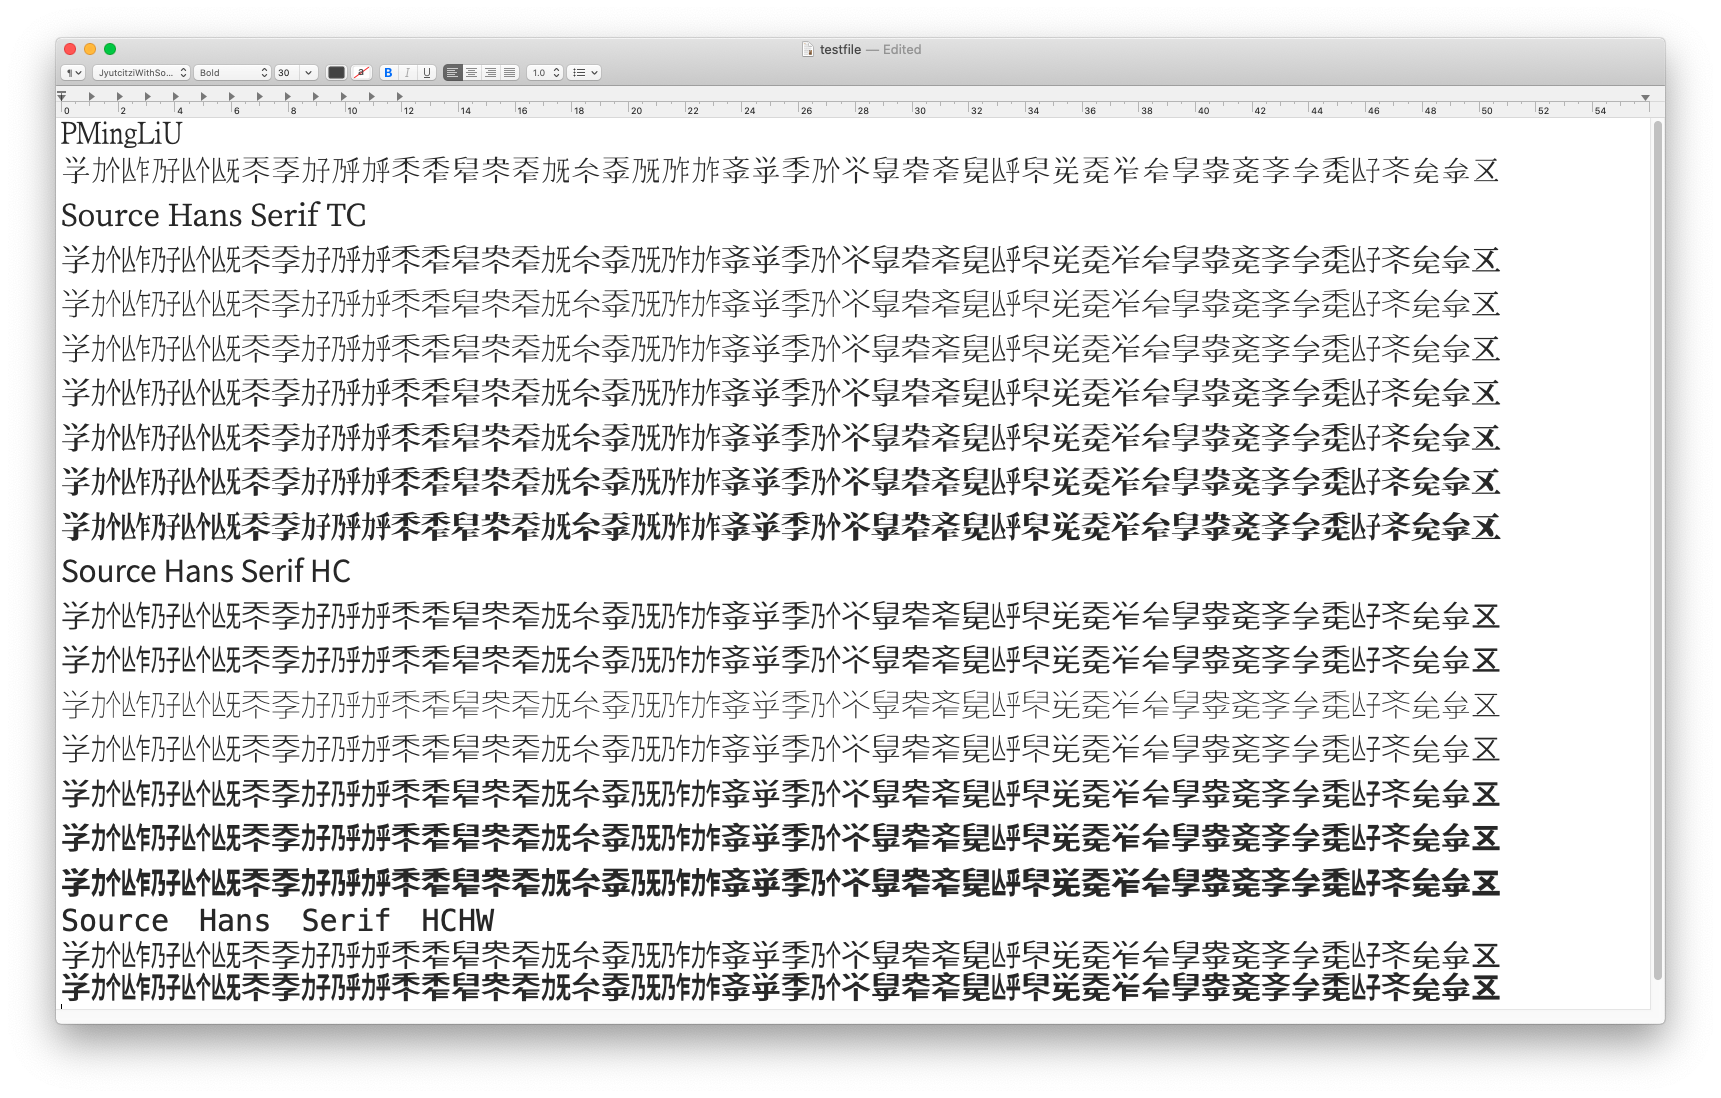1721x1098 pixels.
Task: Close the testfile window with red button
Action: pos(70,49)
